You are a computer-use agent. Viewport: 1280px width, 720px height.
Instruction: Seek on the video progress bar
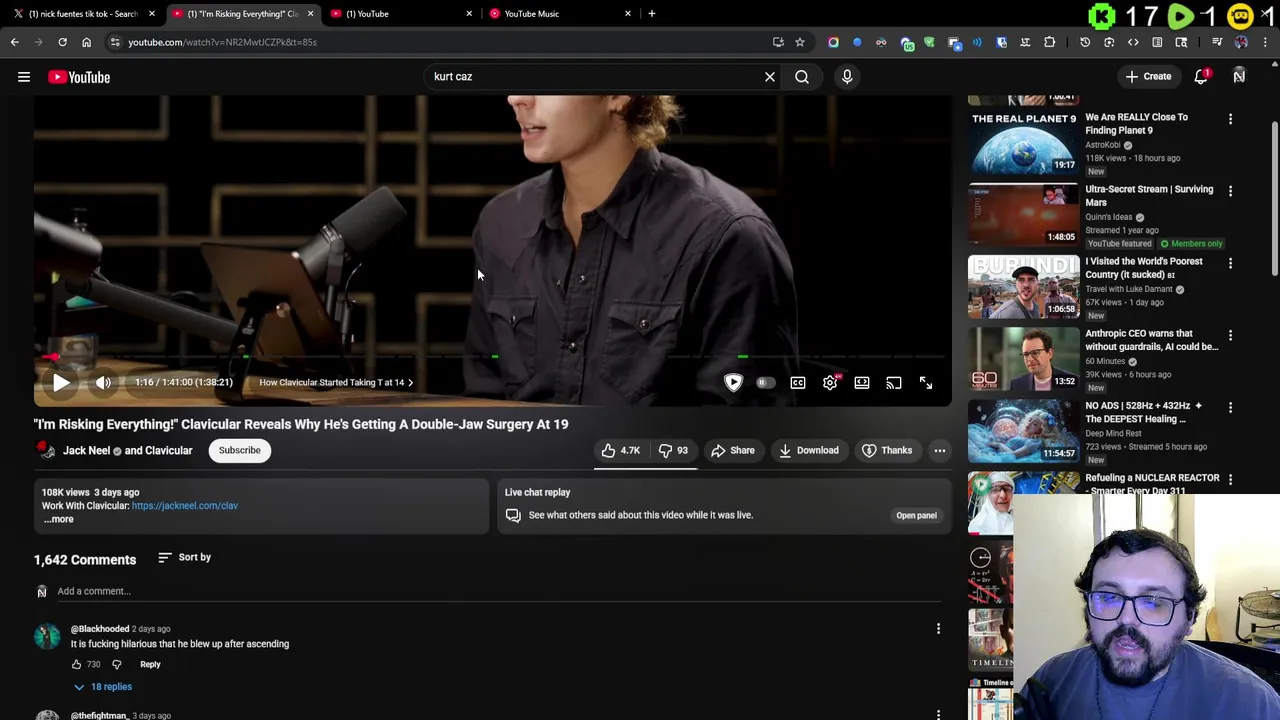coord(492,356)
